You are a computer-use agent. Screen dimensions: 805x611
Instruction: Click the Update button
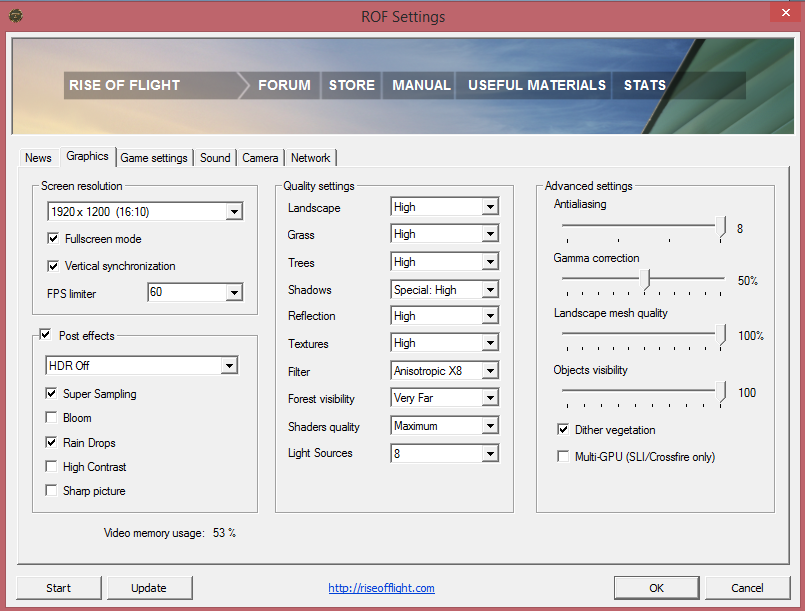click(149, 588)
